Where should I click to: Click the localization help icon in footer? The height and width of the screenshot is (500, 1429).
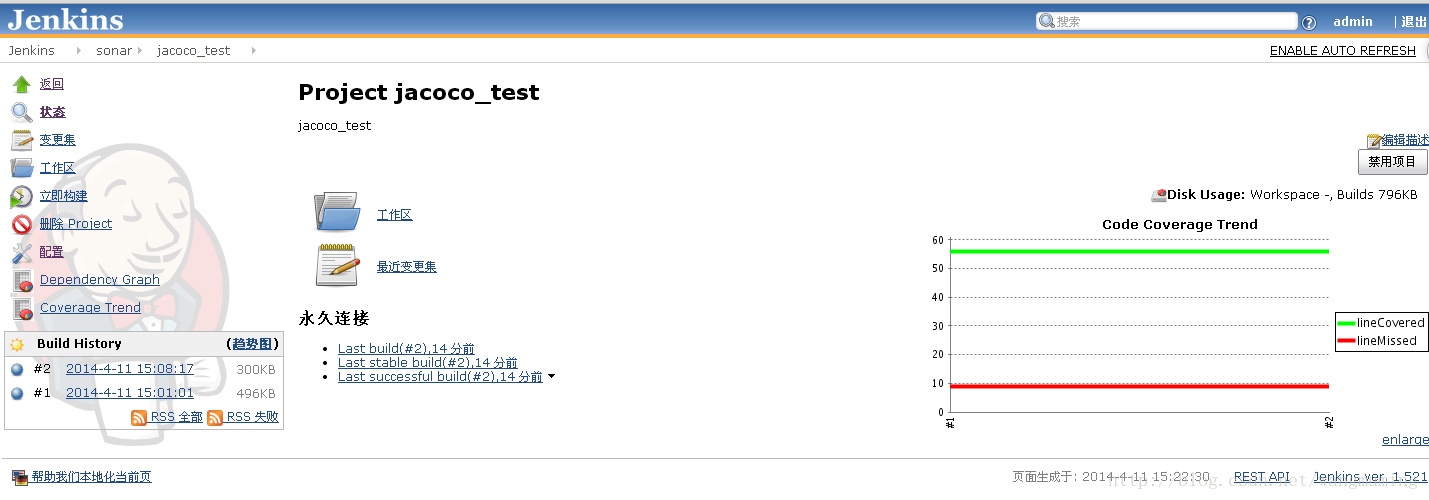pos(19,477)
